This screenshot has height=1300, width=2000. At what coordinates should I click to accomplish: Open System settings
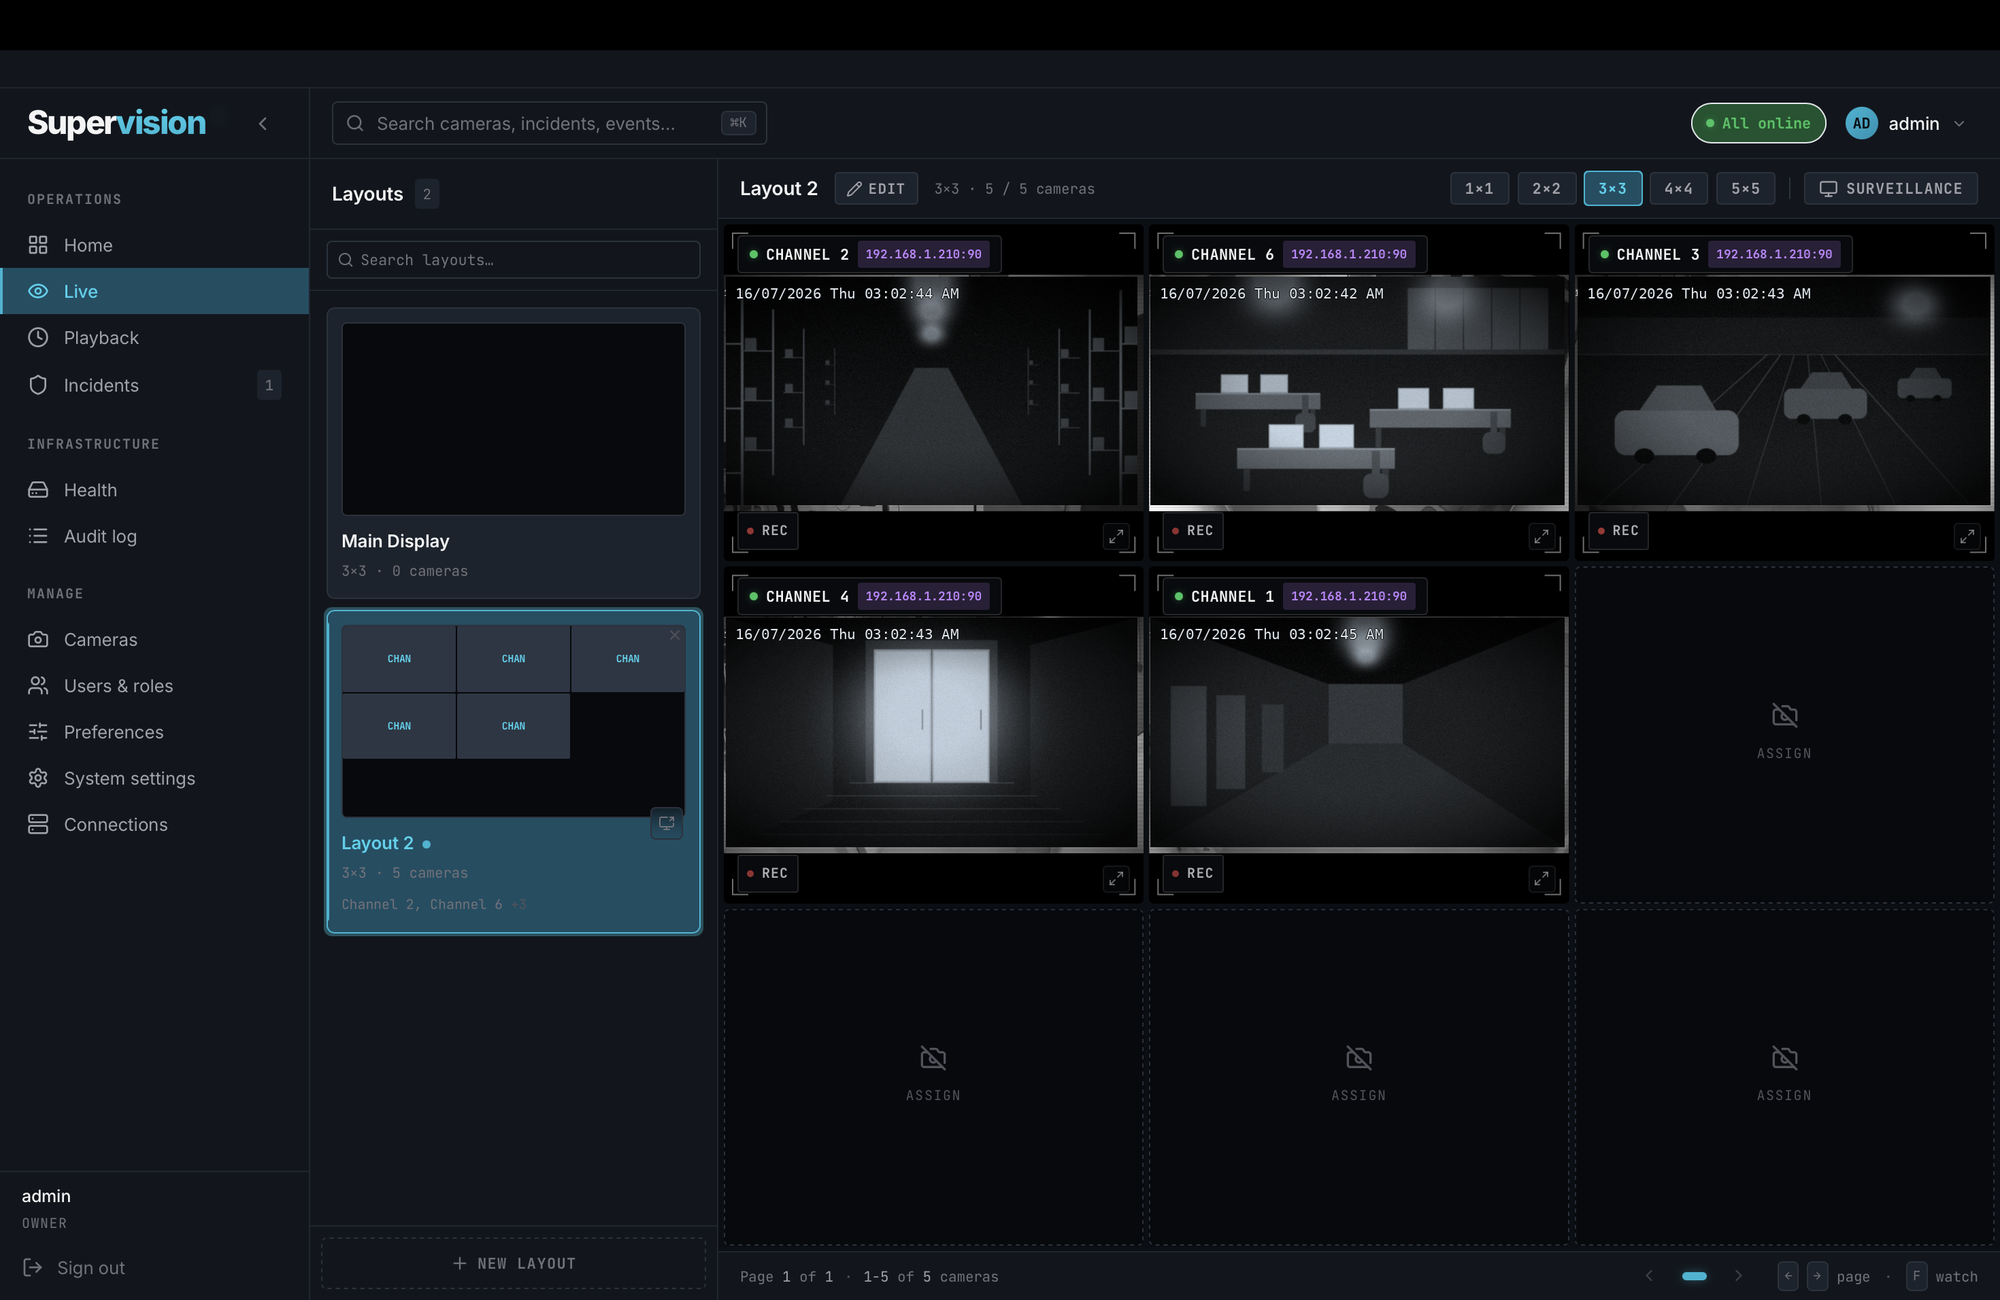tap(155, 778)
